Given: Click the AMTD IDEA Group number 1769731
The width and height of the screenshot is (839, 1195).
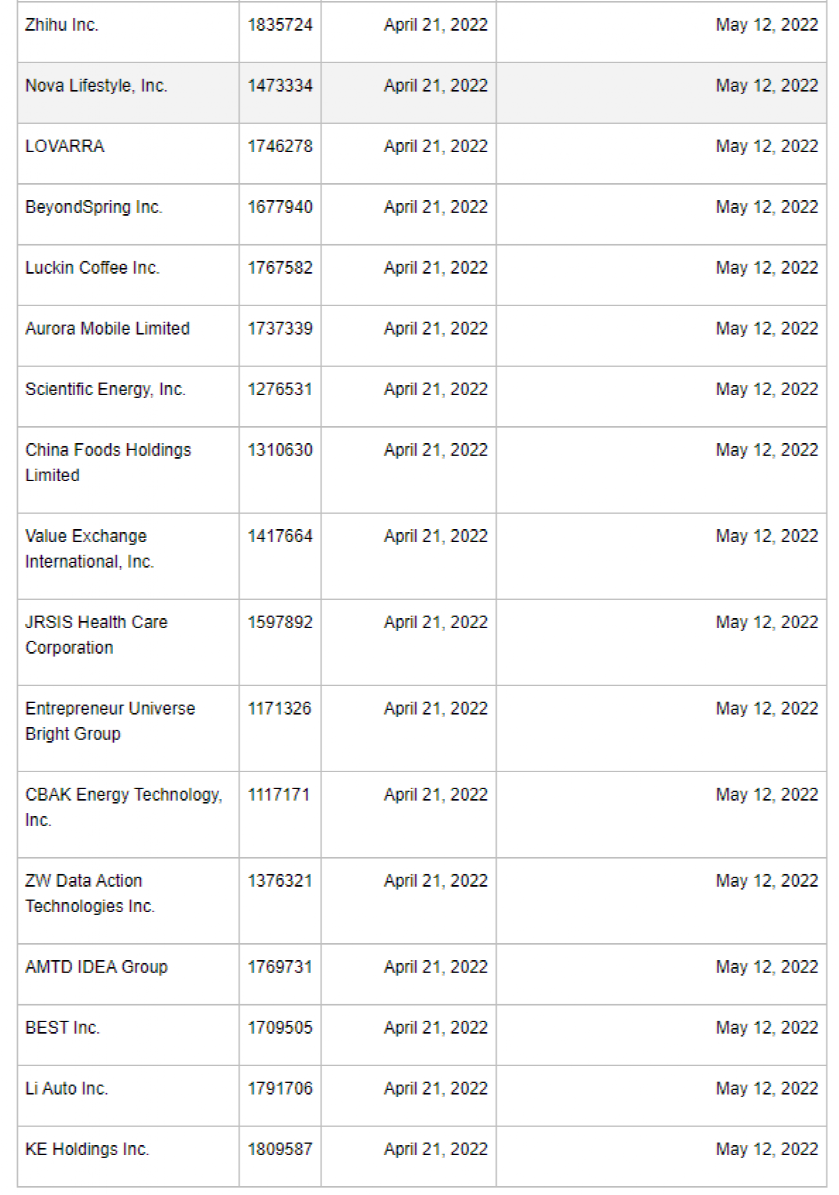Looking at the screenshot, I should (x=280, y=967).
